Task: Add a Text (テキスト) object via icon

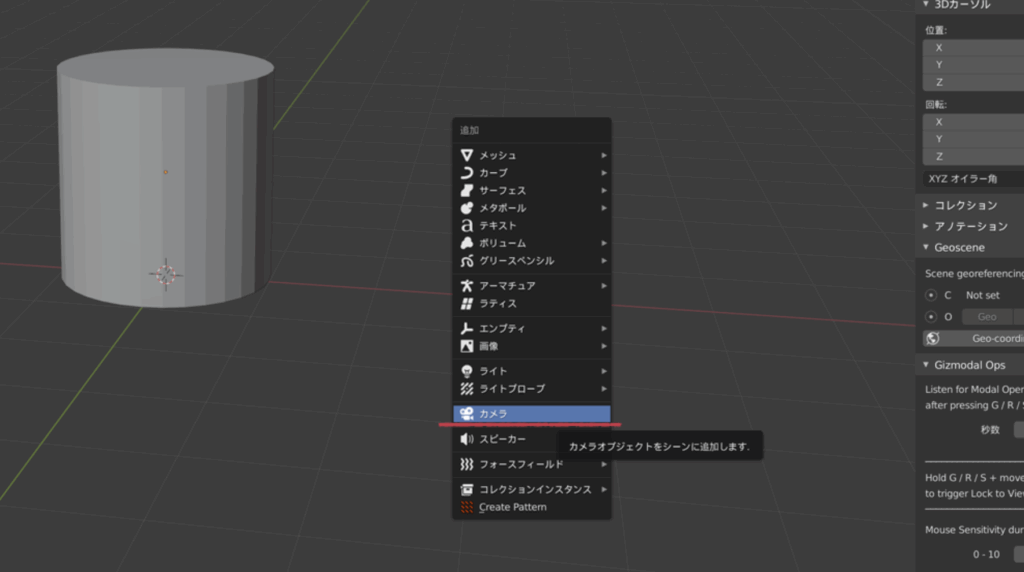Action: [x=467, y=226]
